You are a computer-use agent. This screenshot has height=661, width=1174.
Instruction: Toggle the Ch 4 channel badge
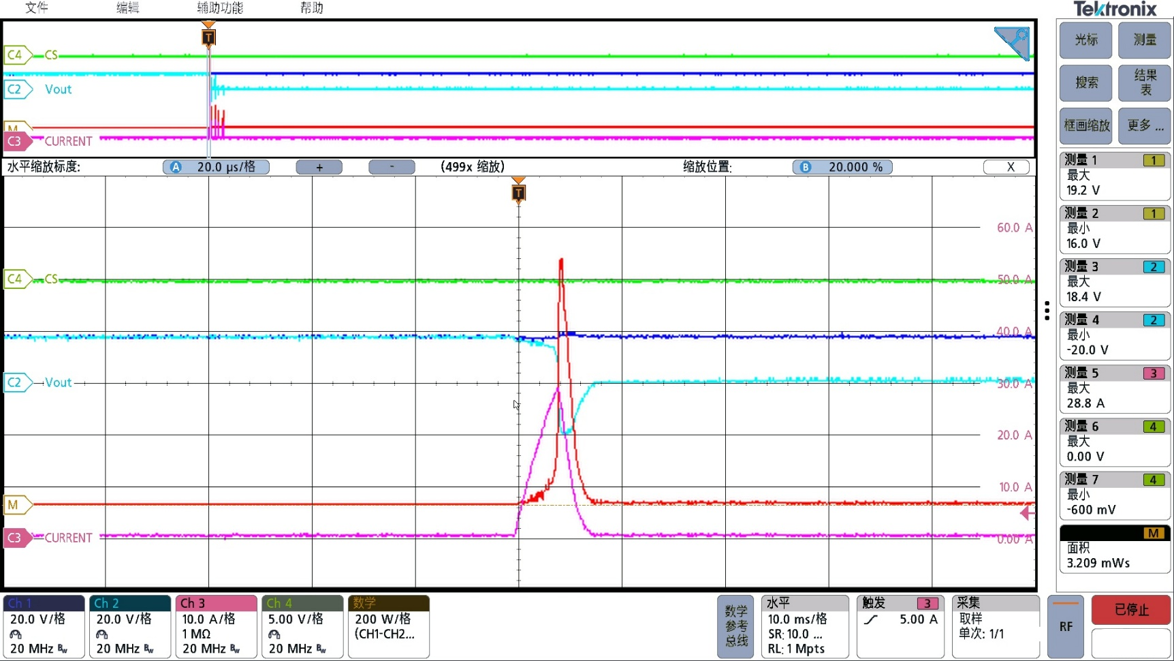(302, 627)
